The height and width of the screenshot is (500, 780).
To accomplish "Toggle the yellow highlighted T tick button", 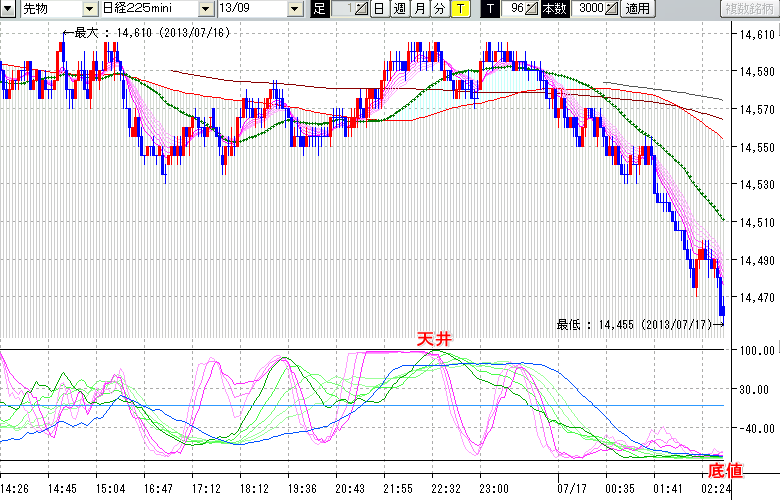I will tap(459, 9).
